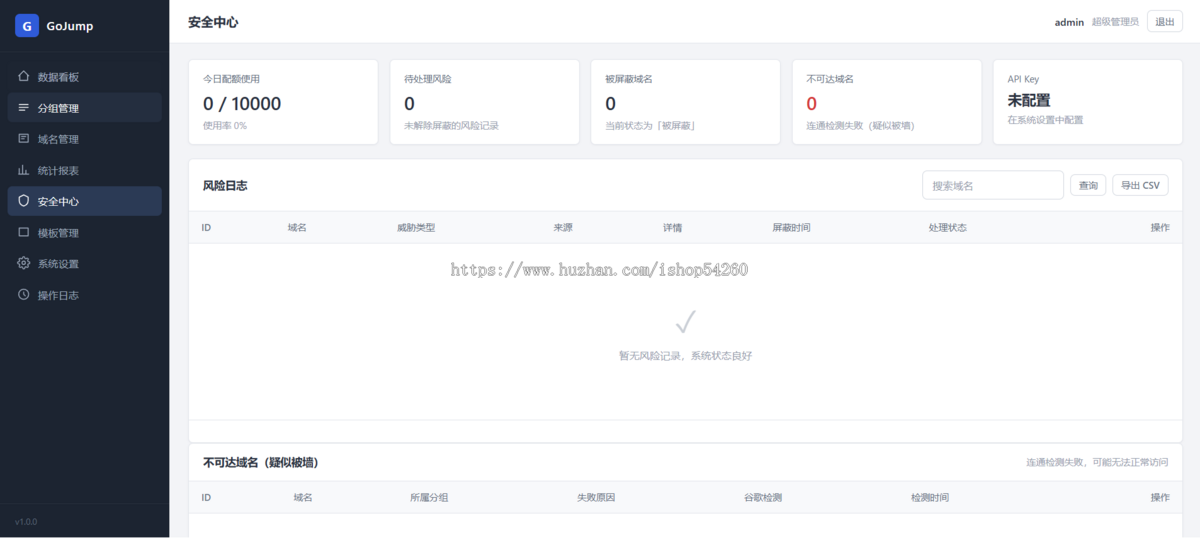Click the 待处理风险 card
Image resolution: width=1200 pixels, height=538 pixels.
click(x=484, y=102)
